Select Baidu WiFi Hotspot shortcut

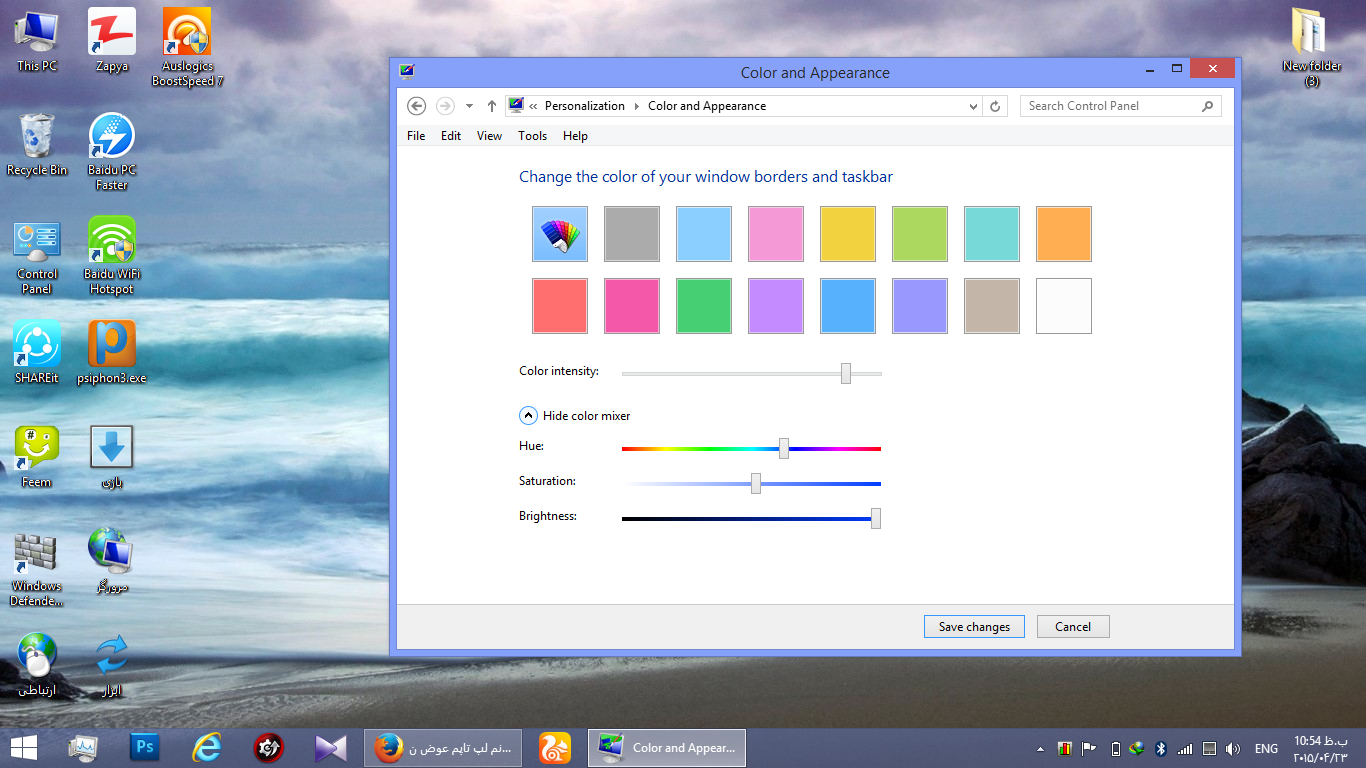(112, 256)
